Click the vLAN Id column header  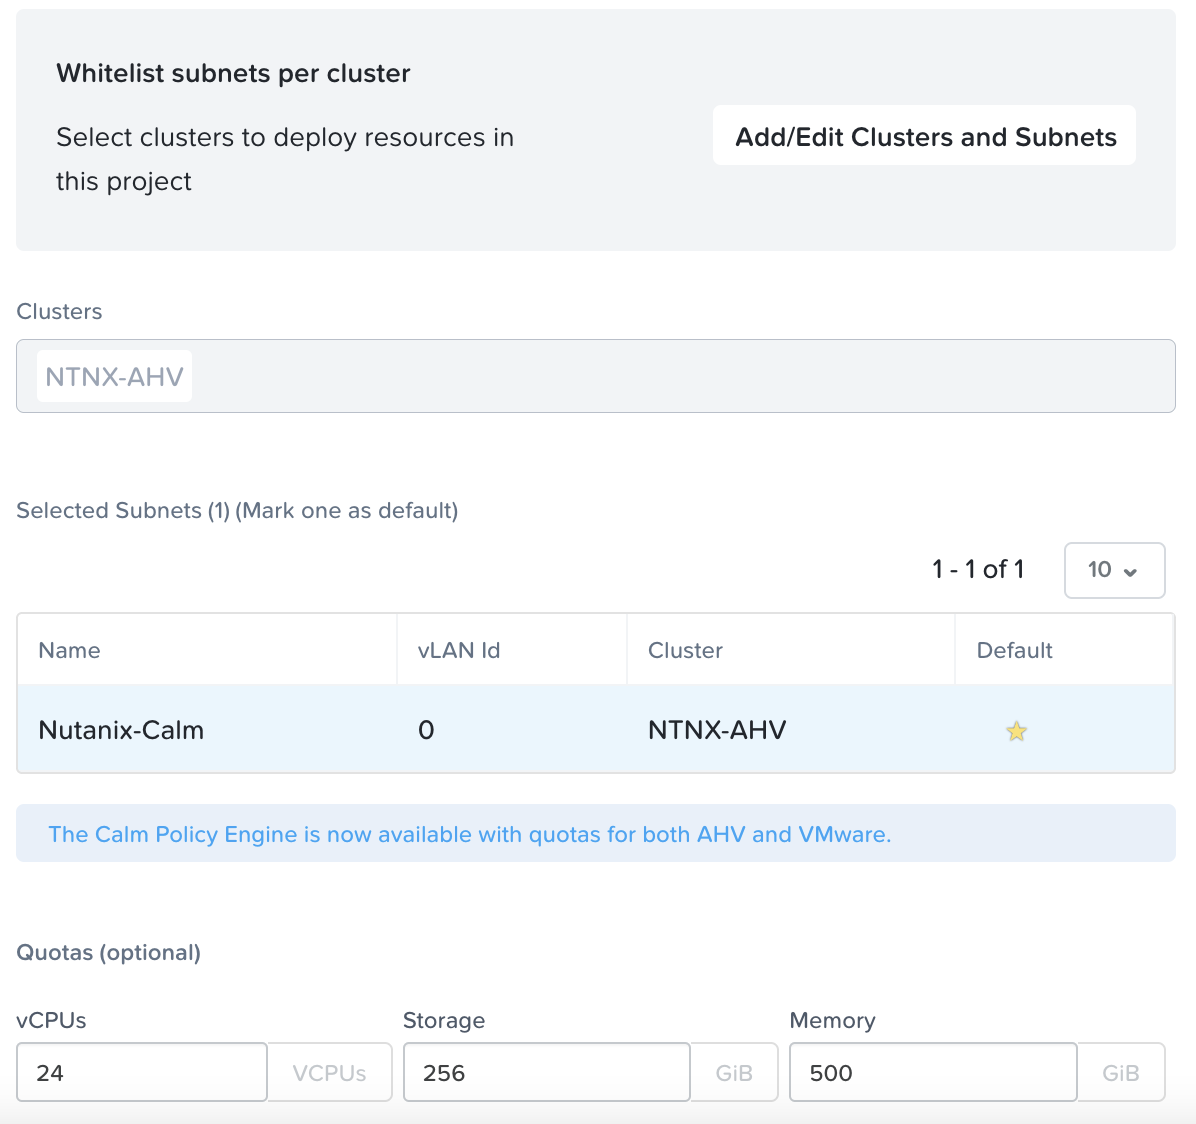[459, 650]
